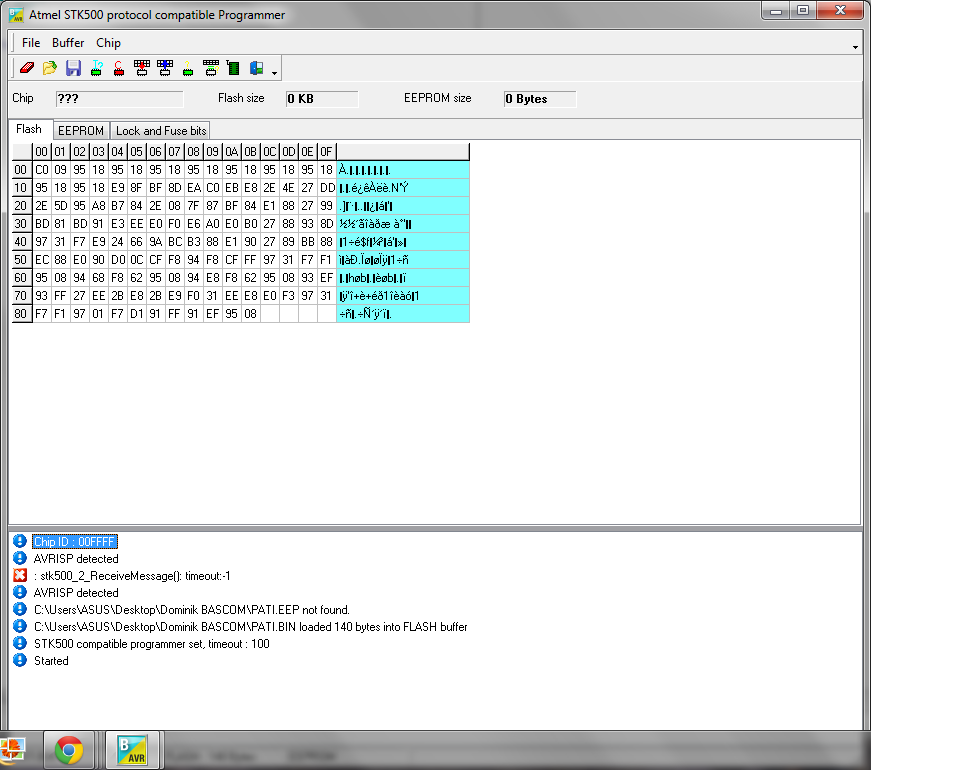
Task: Select hex cell EC in row 50
Action: [x=42, y=260]
